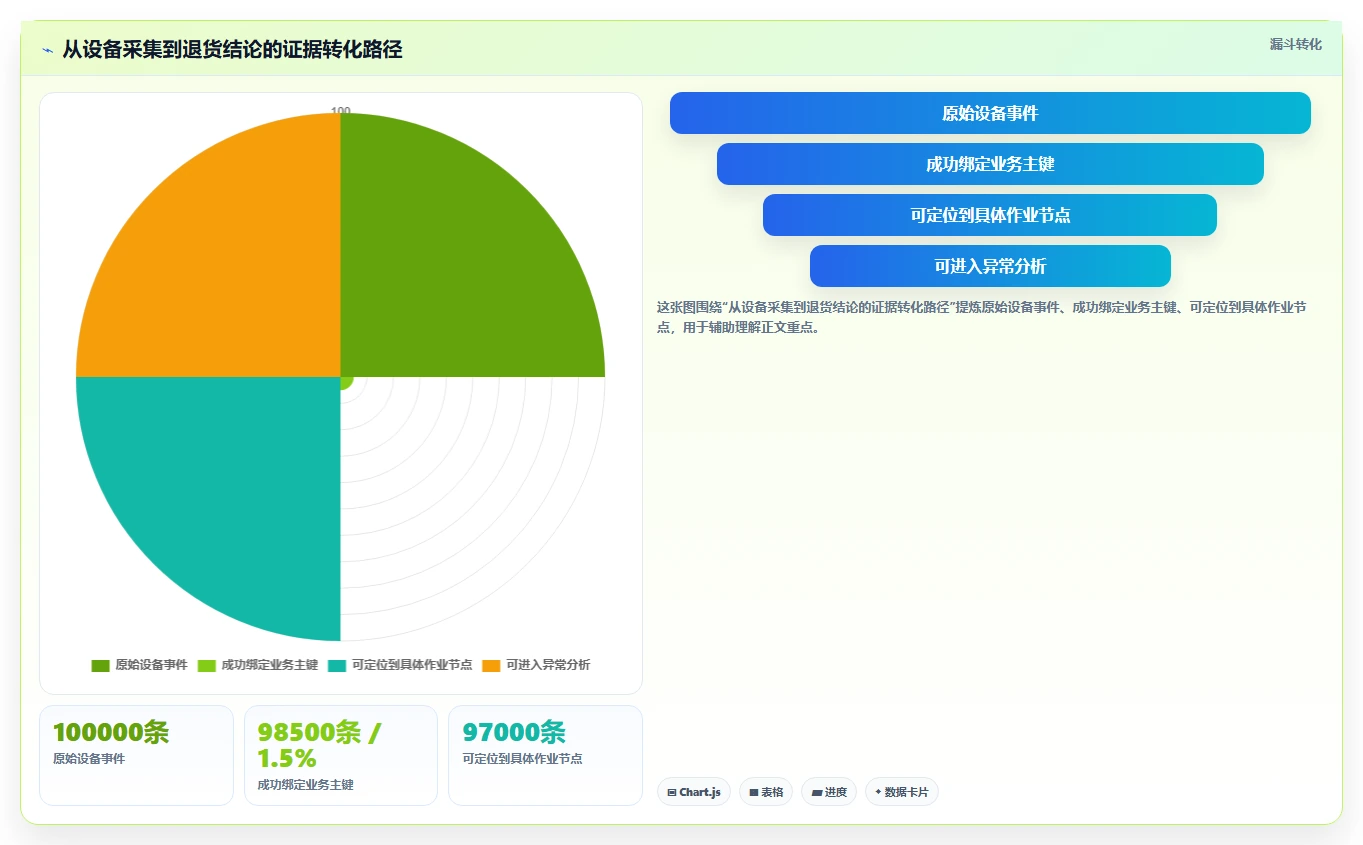1363x845 pixels.
Task: Select the 可进入异常分析 funnel bar
Action: (x=990, y=266)
